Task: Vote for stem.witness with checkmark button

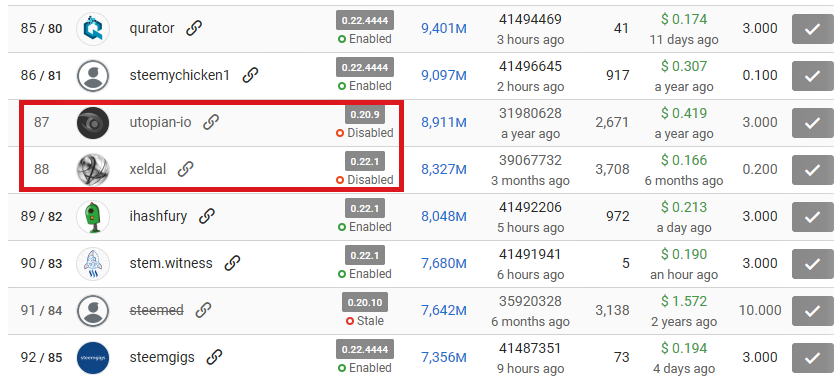Action: [812, 264]
